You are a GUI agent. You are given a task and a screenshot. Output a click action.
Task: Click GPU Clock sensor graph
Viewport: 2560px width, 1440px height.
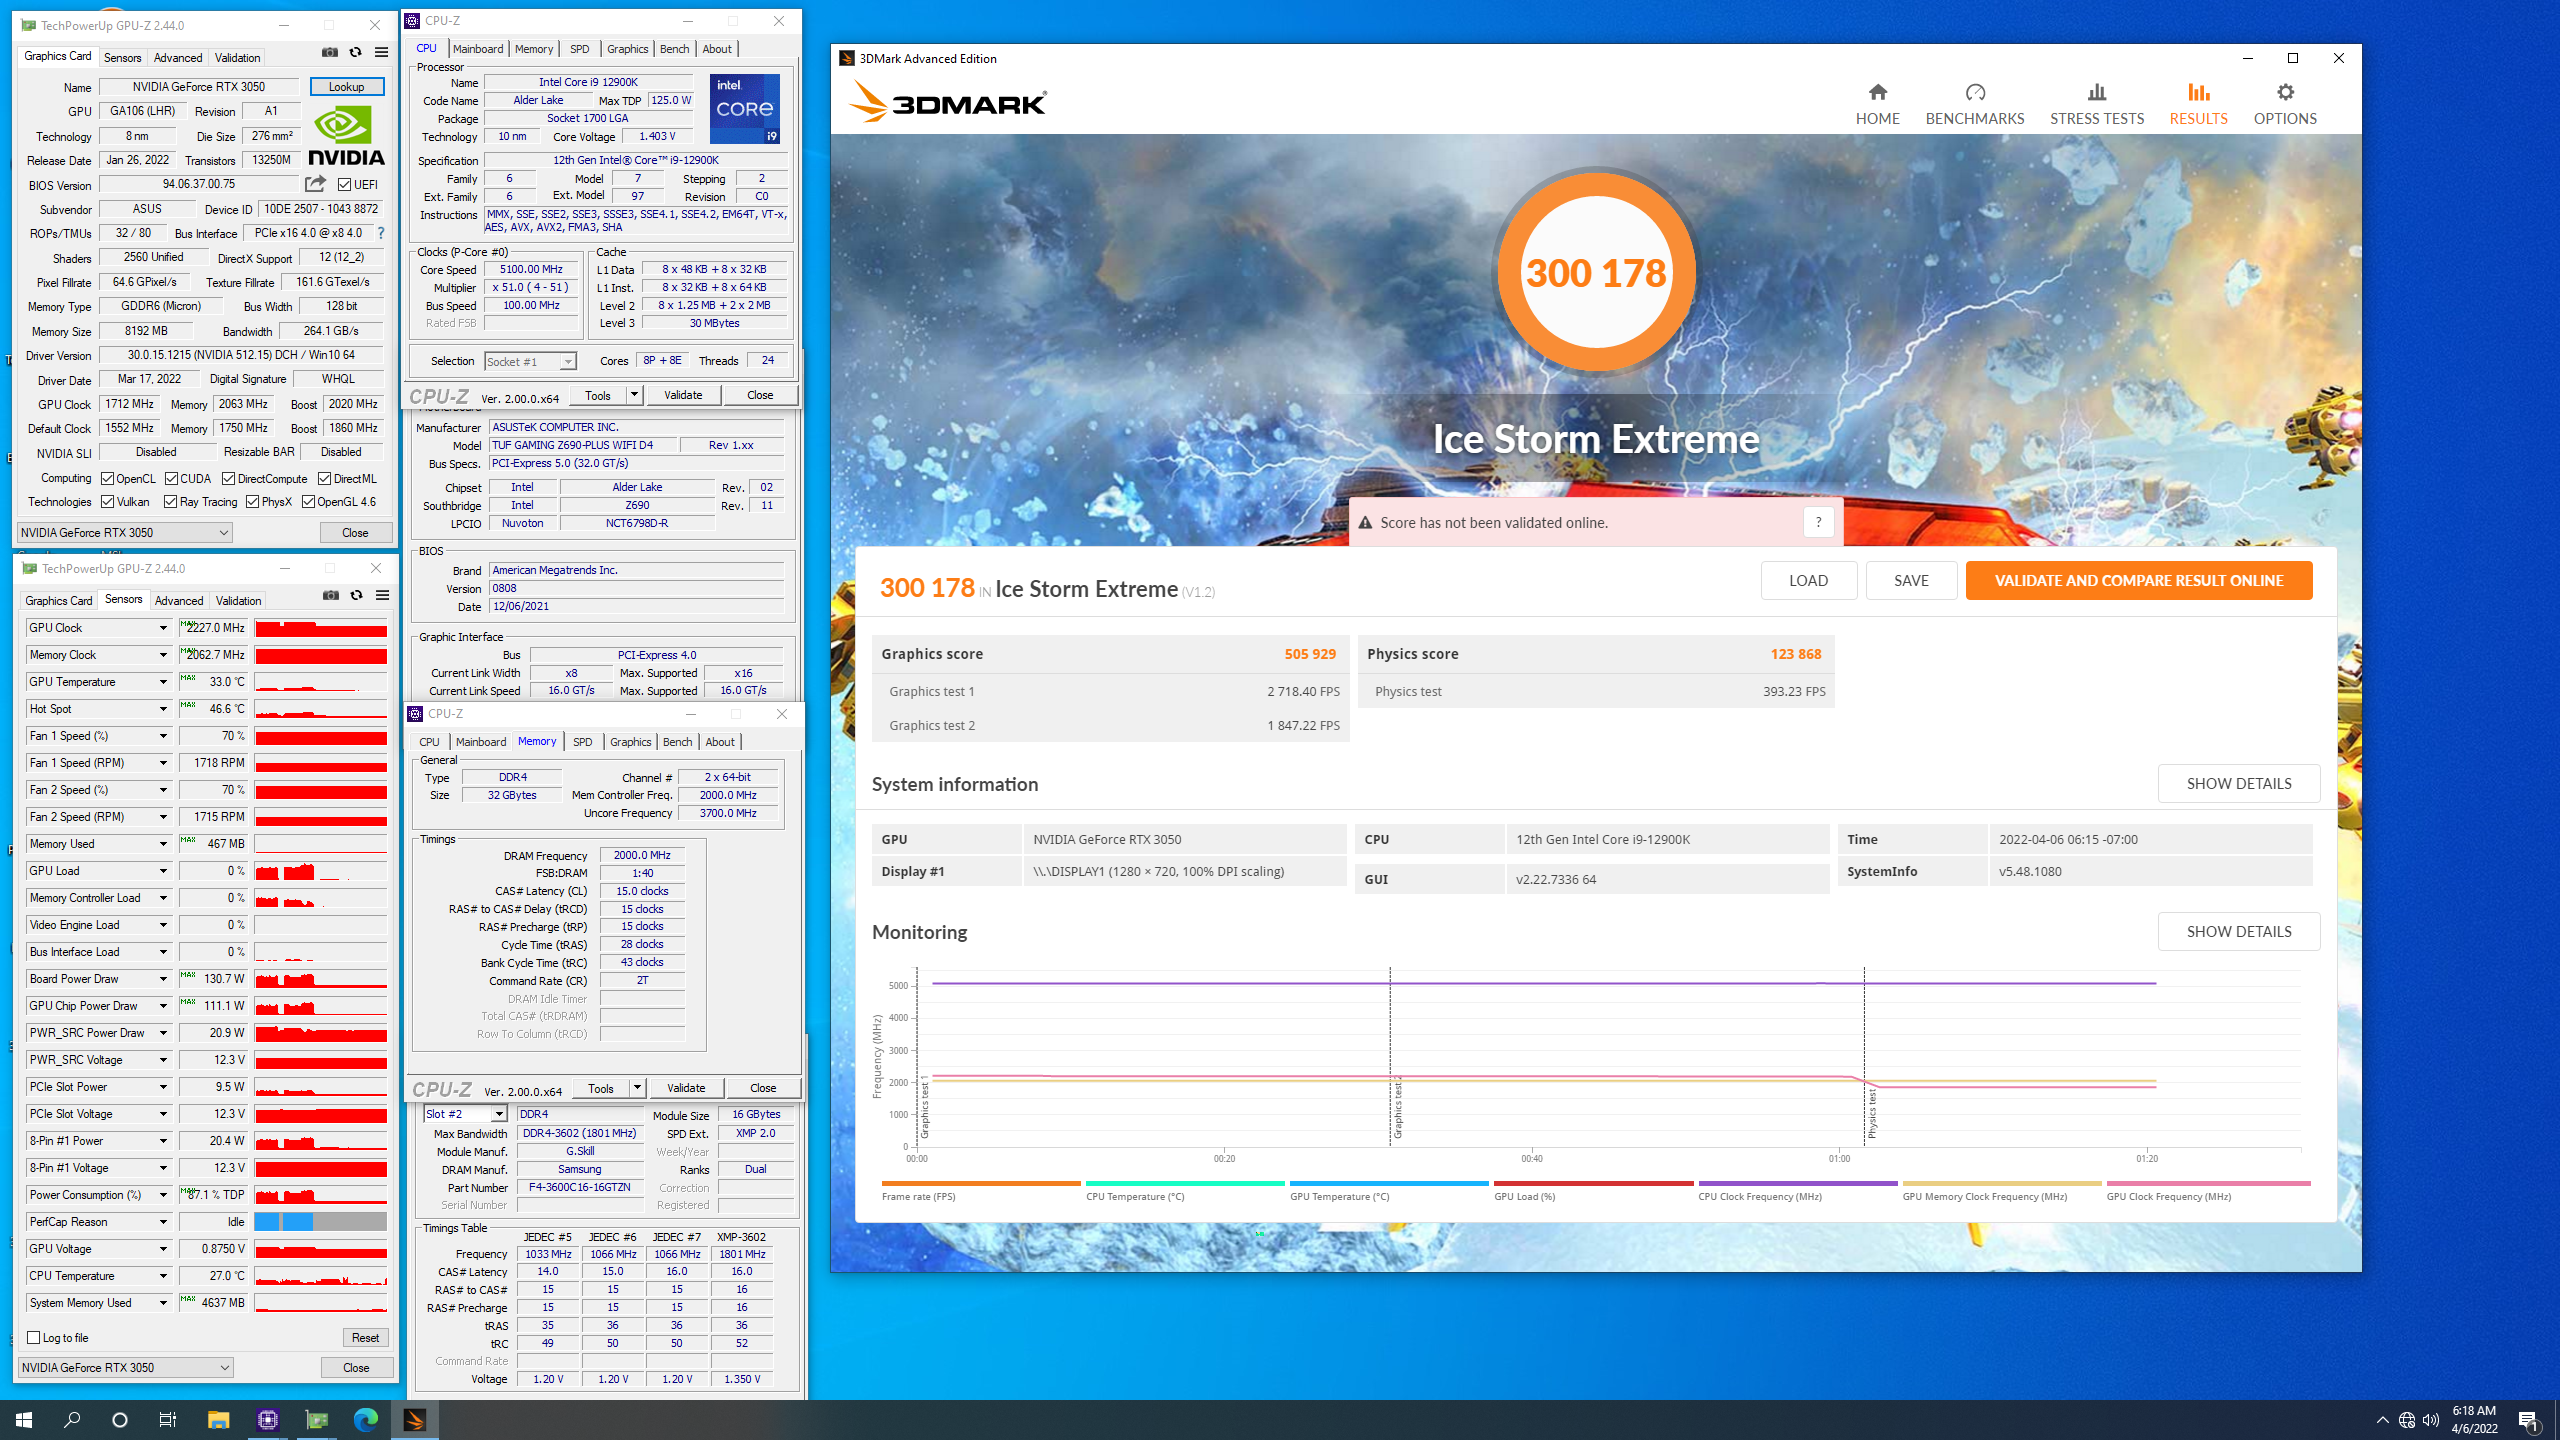[x=321, y=628]
